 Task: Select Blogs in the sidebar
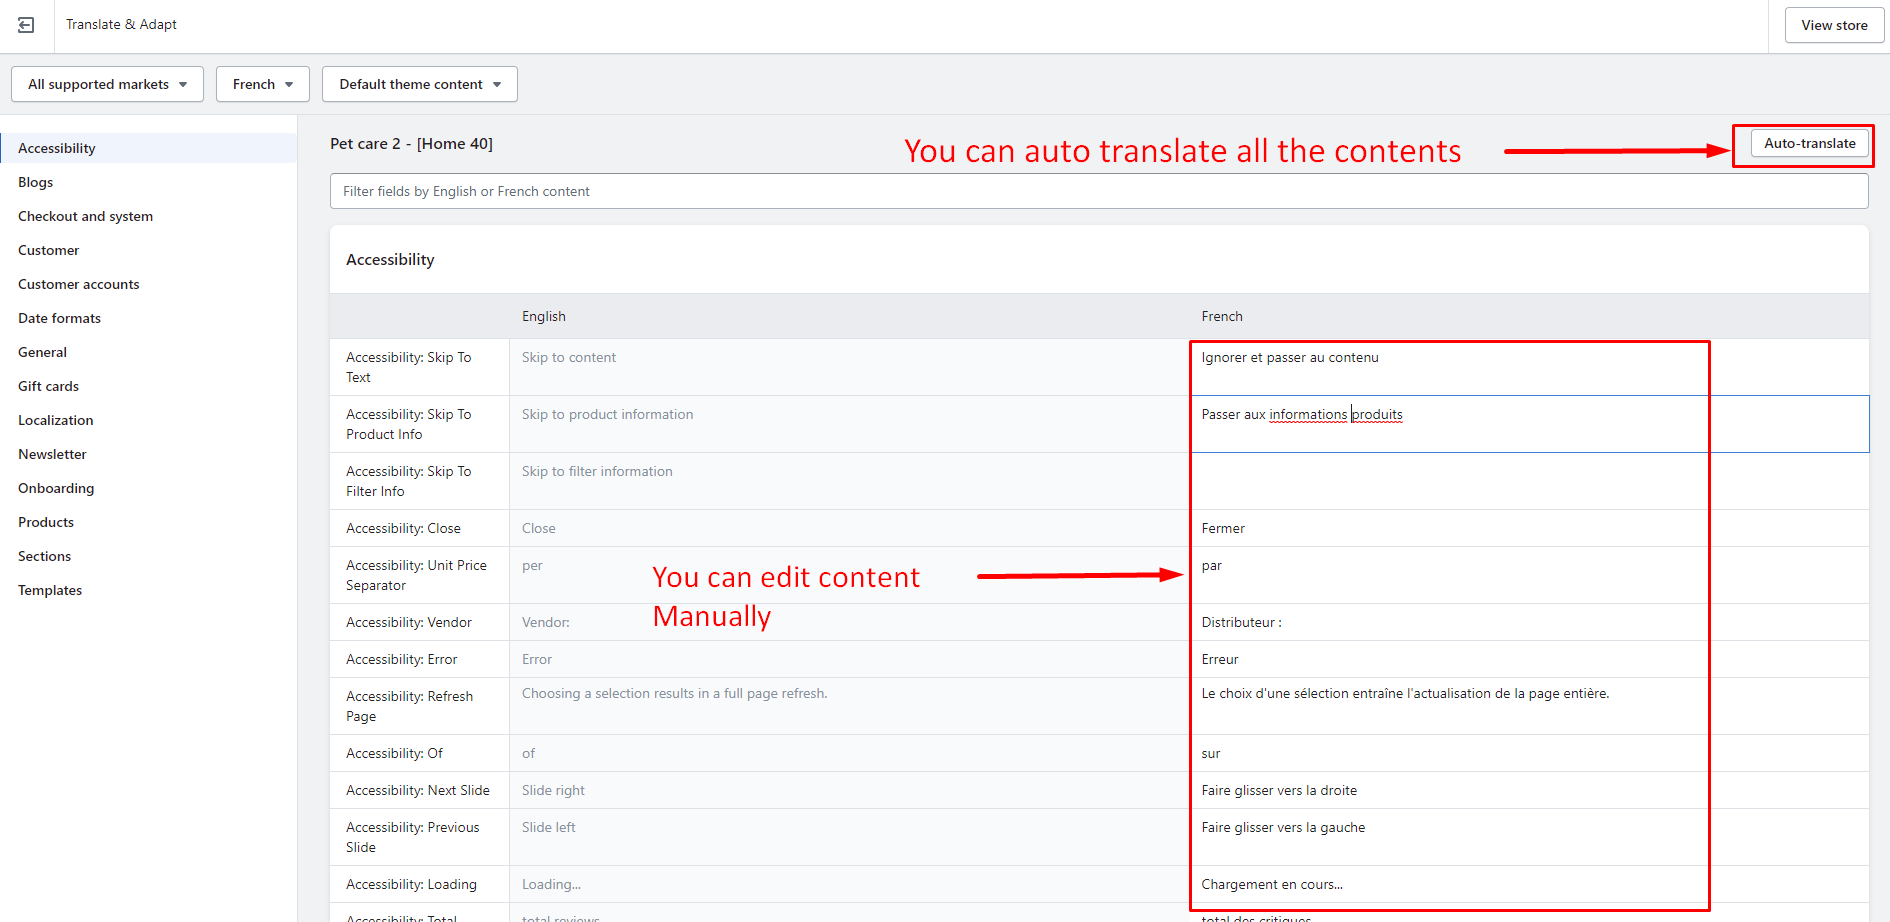point(36,182)
